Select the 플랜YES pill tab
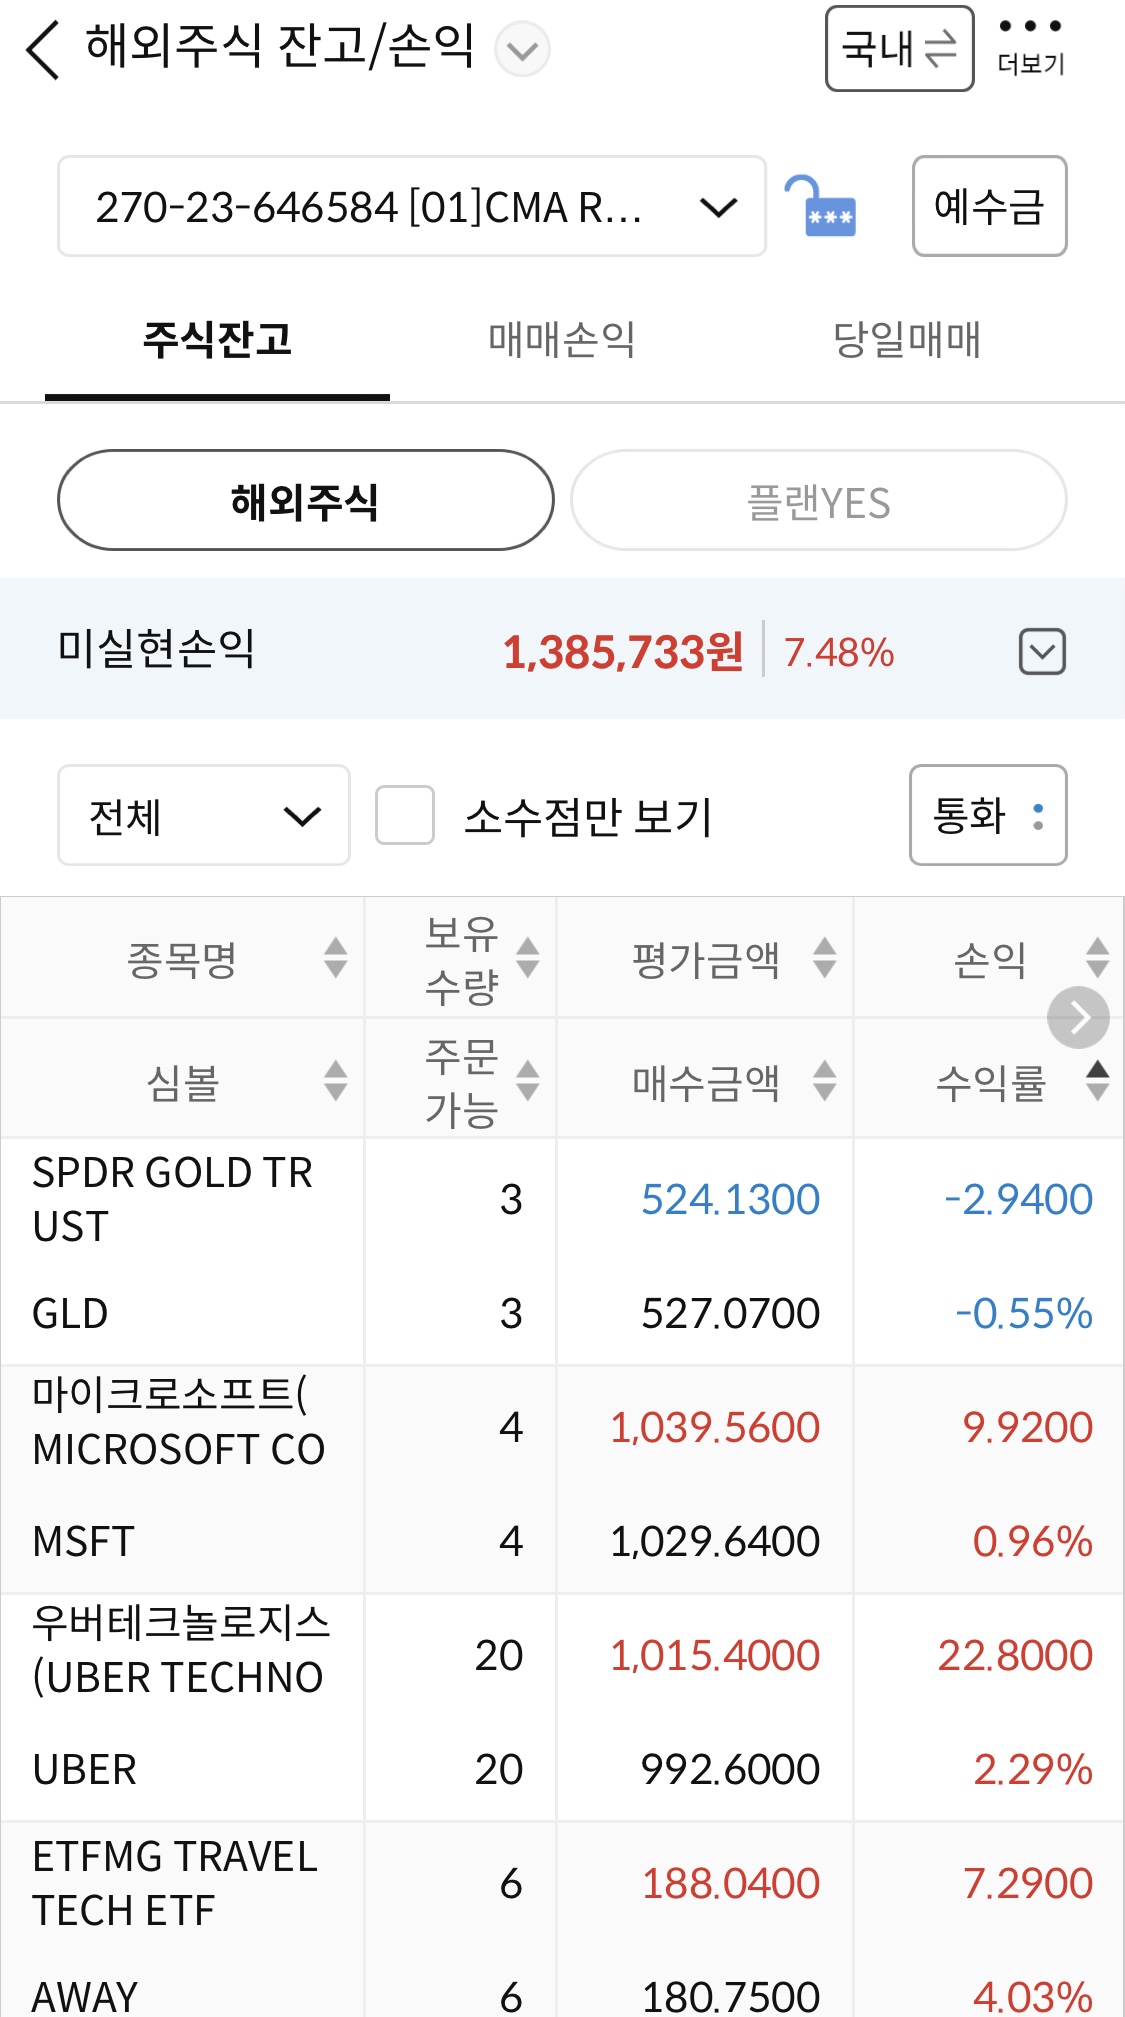This screenshot has width=1125, height=2017. click(819, 500)
